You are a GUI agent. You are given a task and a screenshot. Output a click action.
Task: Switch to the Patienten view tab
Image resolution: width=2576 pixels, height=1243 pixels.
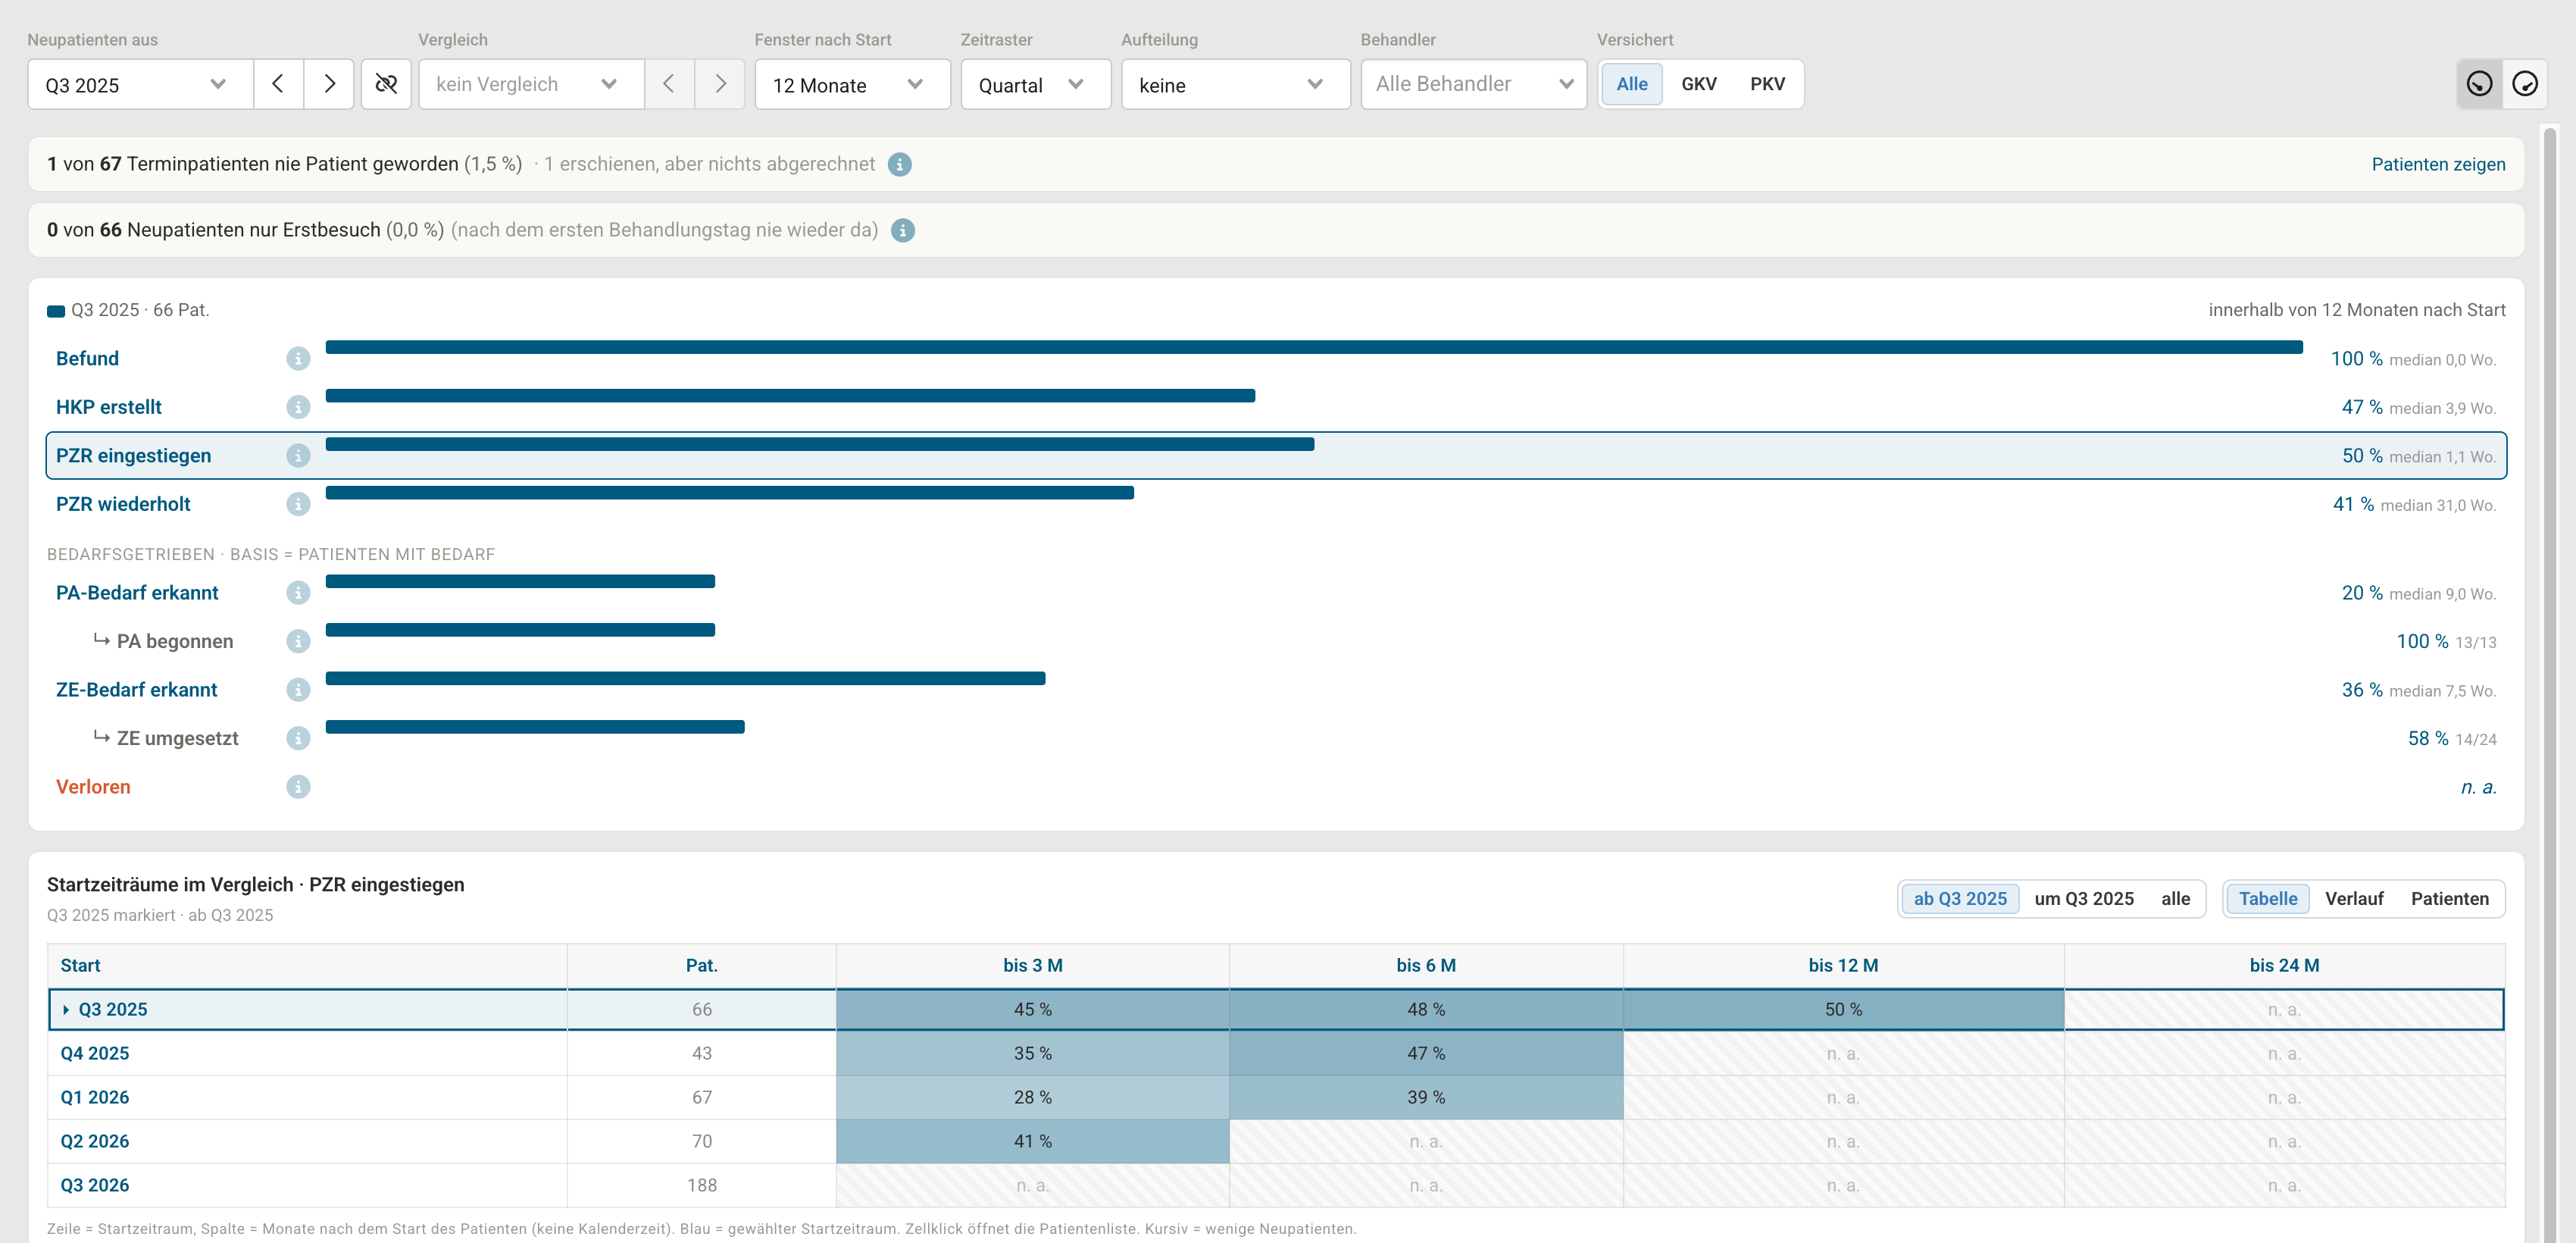point(2449,899)
